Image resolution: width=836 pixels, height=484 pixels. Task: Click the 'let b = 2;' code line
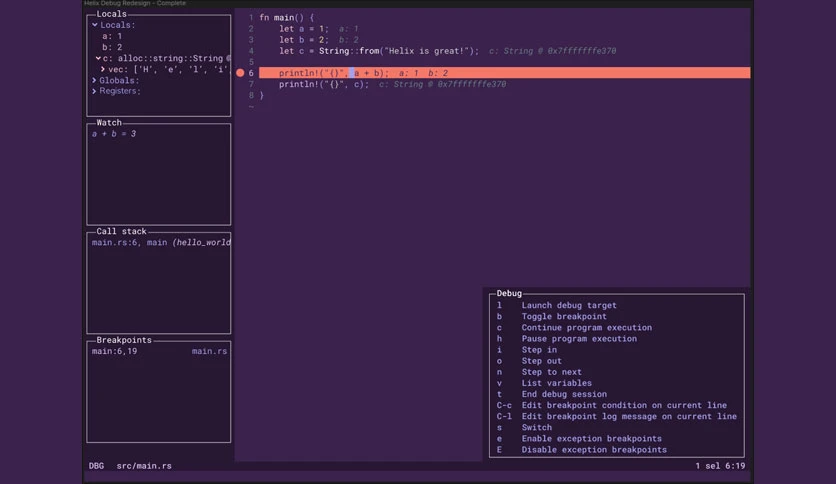tap(304, 40)
